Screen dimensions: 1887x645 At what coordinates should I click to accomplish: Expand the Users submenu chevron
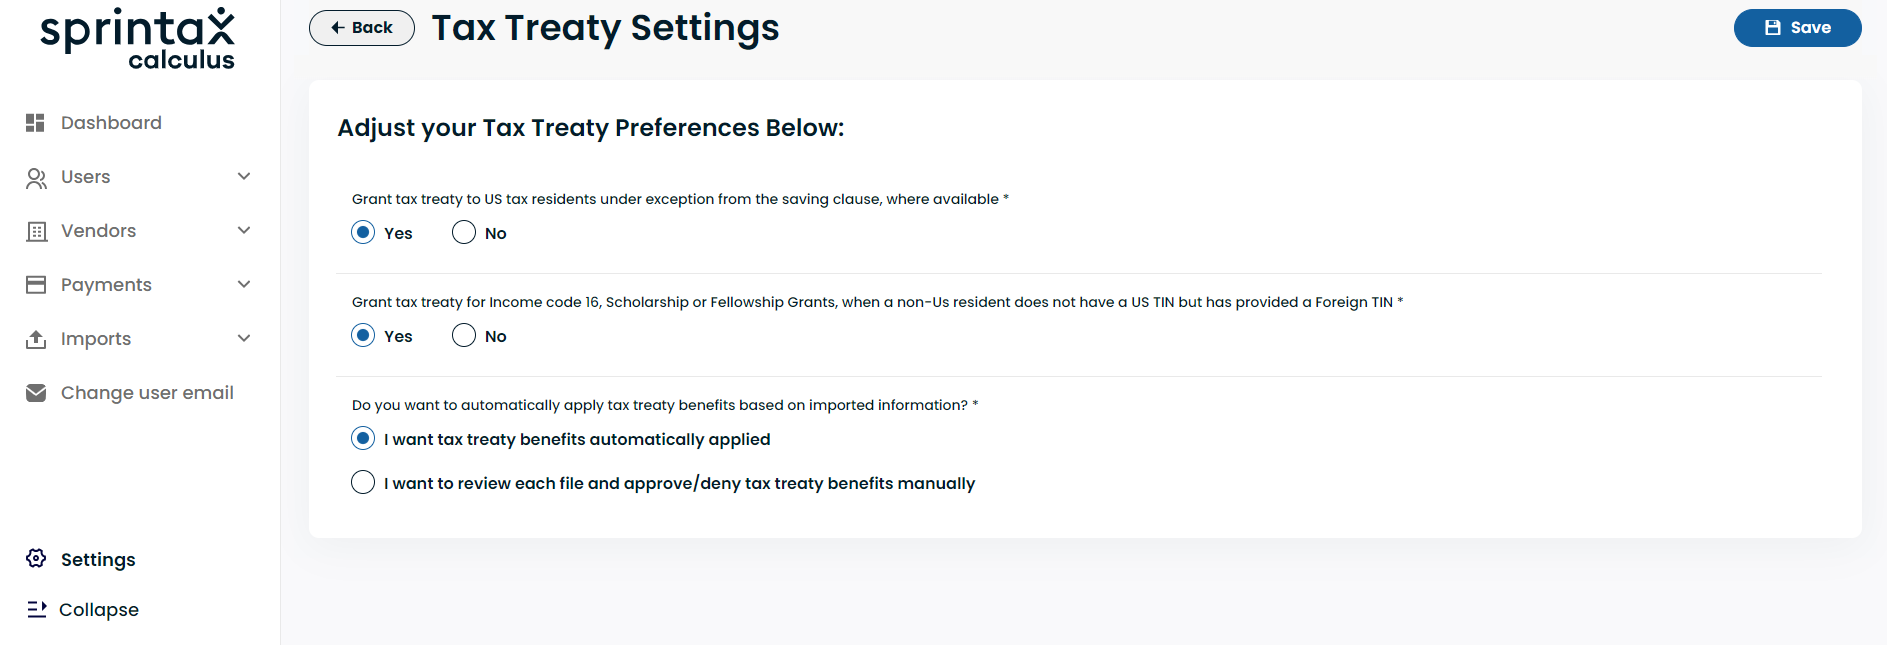click(x=244, y=177)
